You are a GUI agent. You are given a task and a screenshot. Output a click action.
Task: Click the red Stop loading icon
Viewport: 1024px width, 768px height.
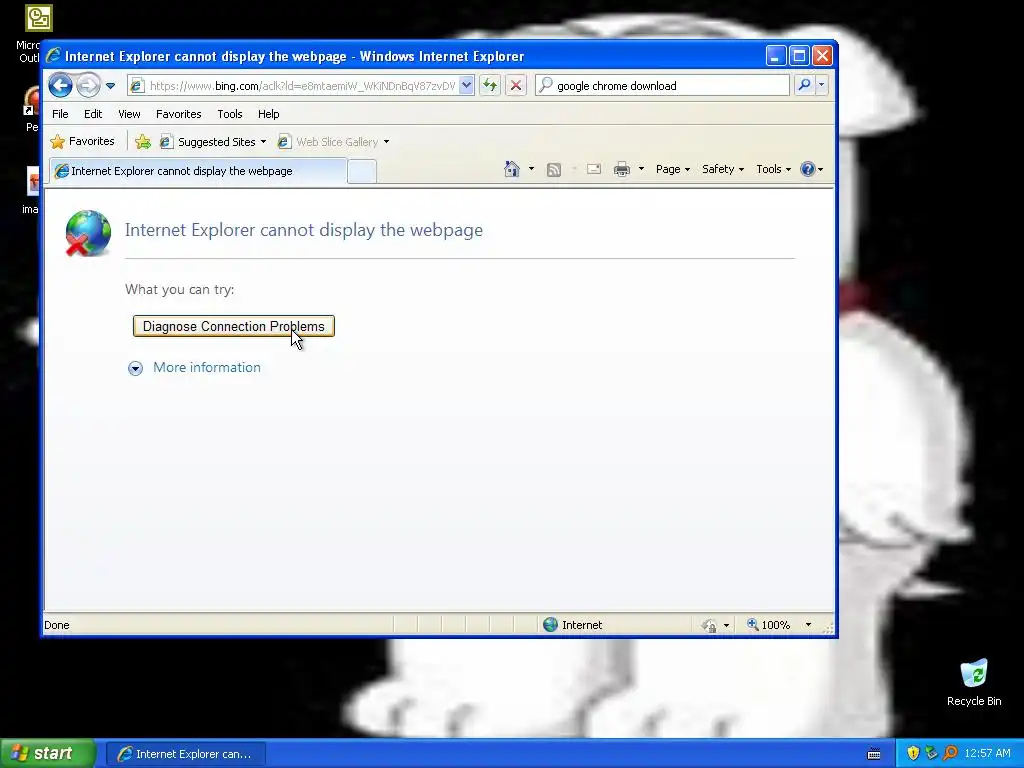pos(516,86)
